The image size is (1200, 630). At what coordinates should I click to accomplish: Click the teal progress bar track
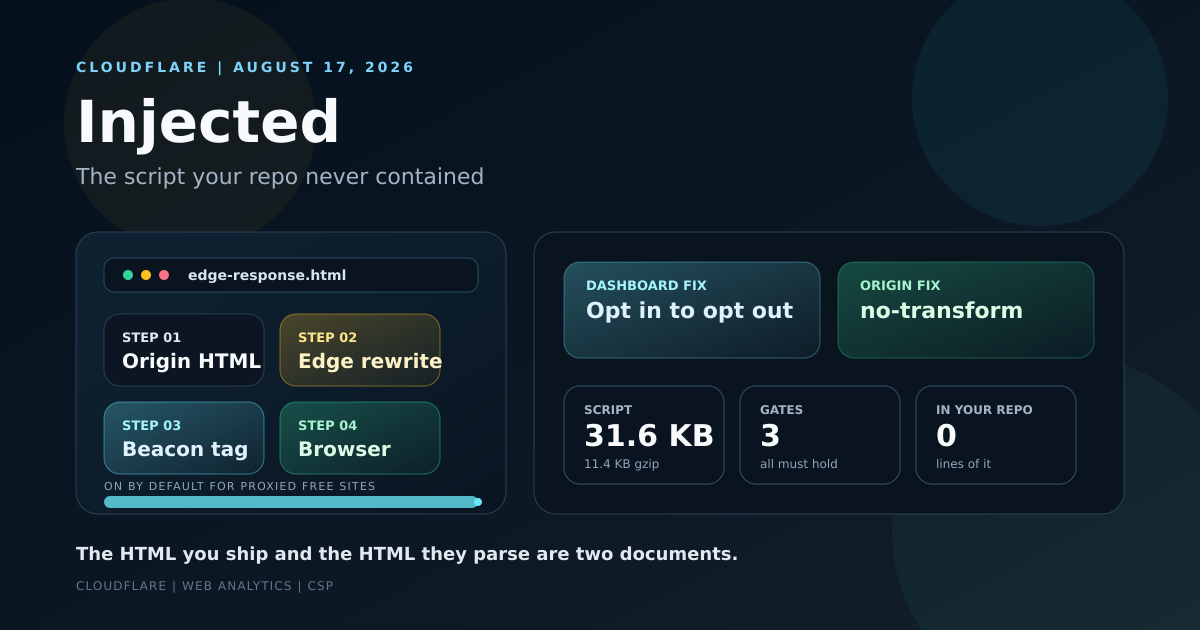[291, 502]
